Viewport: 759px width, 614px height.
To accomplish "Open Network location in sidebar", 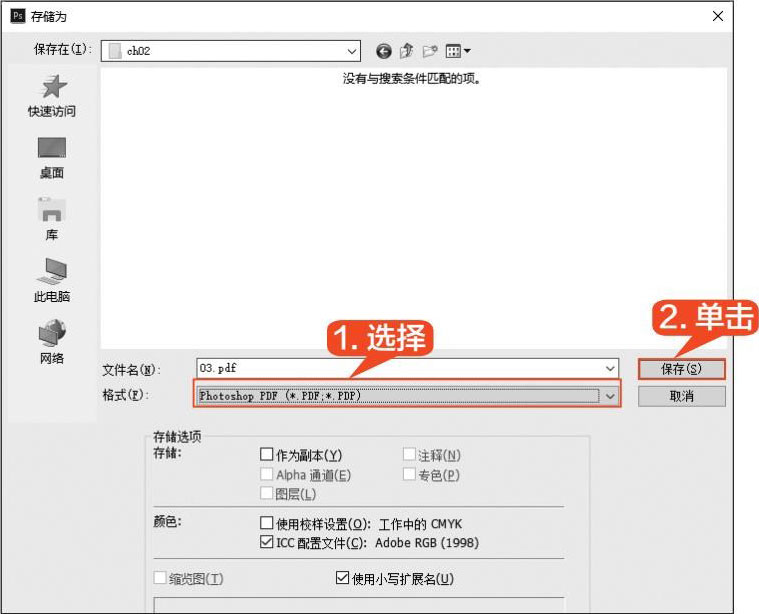I will click(51, 335).
